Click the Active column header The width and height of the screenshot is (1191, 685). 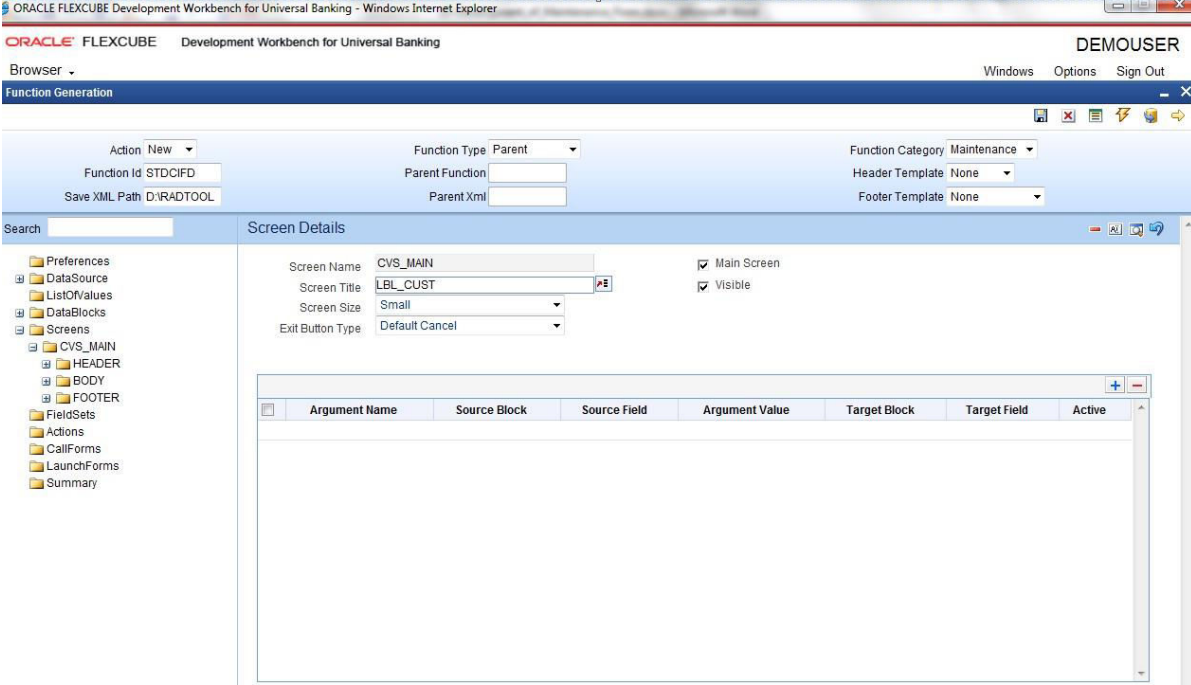point(1089,410)
